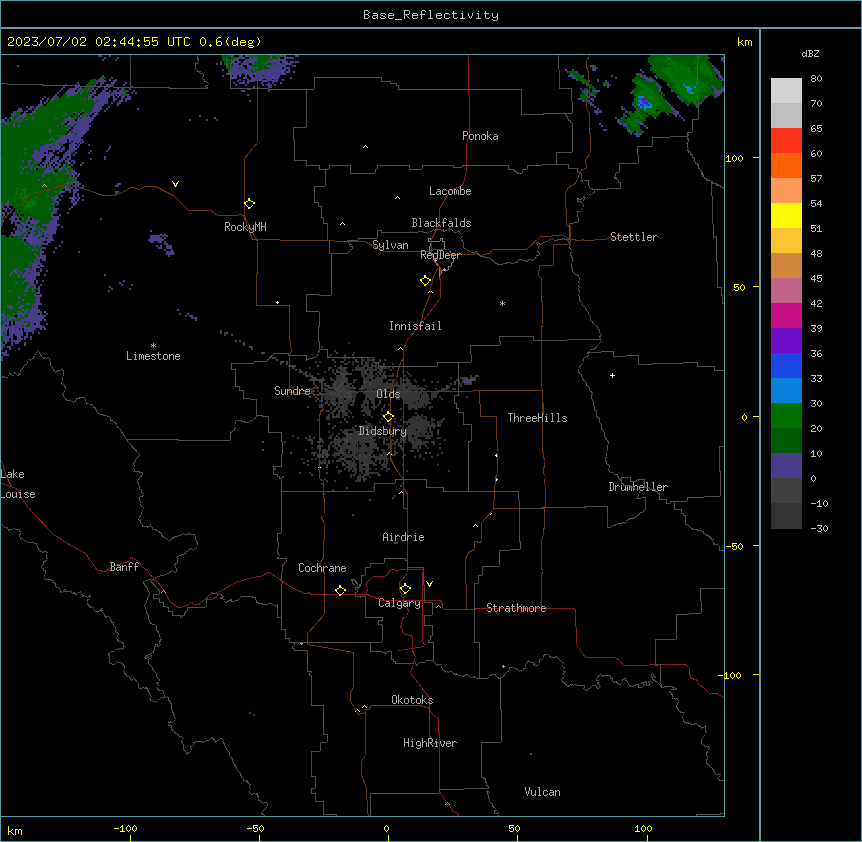Click the Lake Louise label
The image size is (862, 842).
pos(18,484)
